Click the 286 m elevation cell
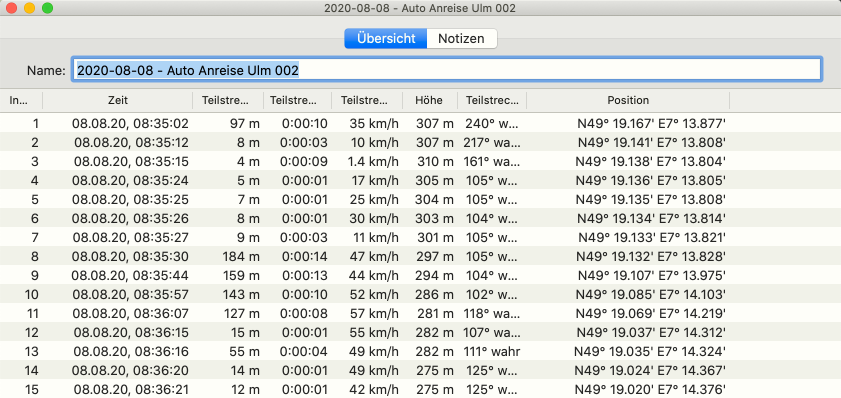The width and height of the screenshot is (841, 398). pos(434,294)
